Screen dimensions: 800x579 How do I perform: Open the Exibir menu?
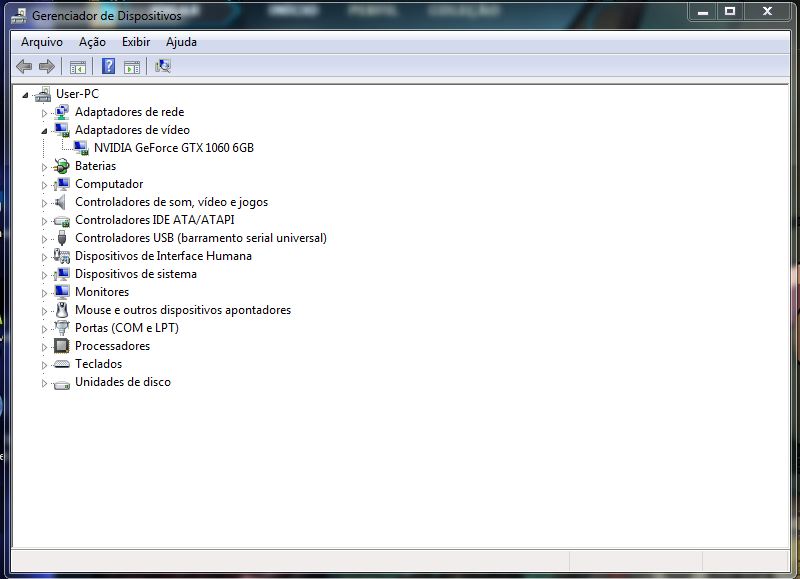pyautogui.click(x=136, y=42)
